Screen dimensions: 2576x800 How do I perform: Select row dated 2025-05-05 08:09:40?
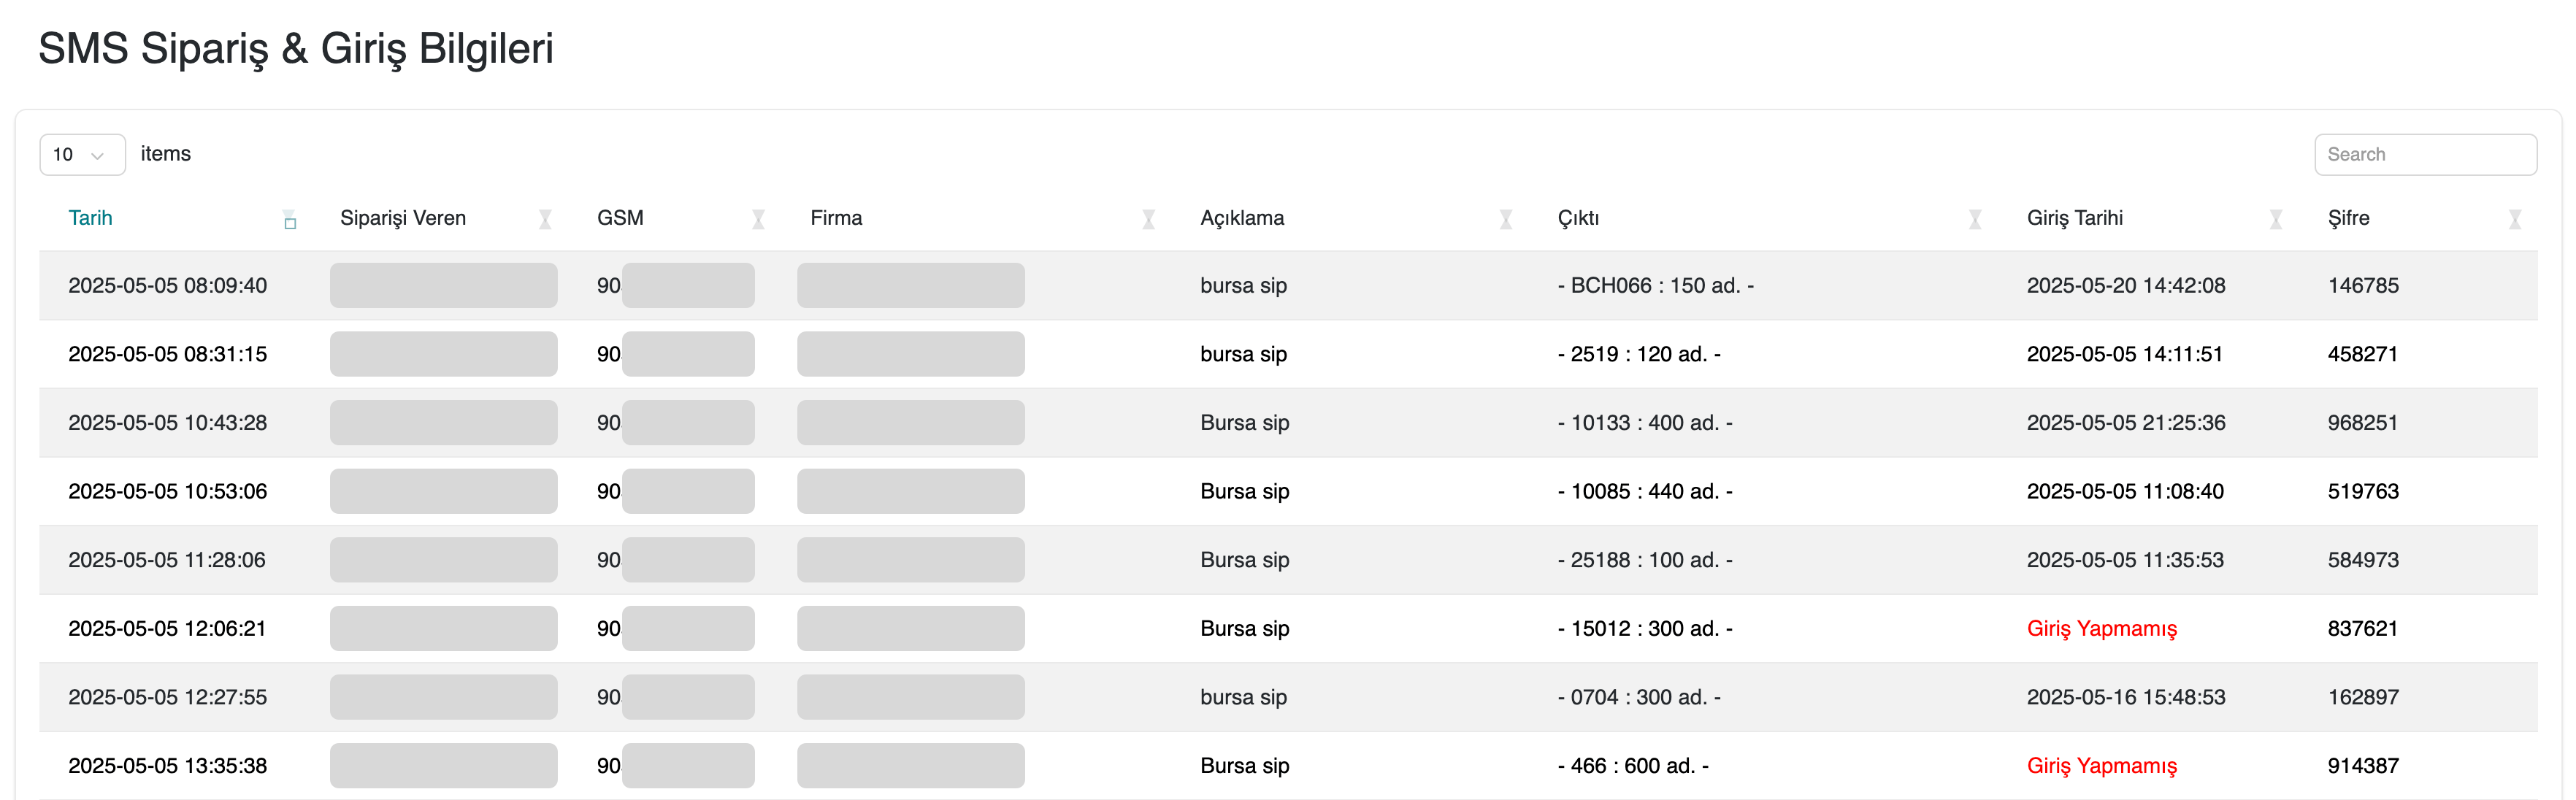(x=167, y=286)
